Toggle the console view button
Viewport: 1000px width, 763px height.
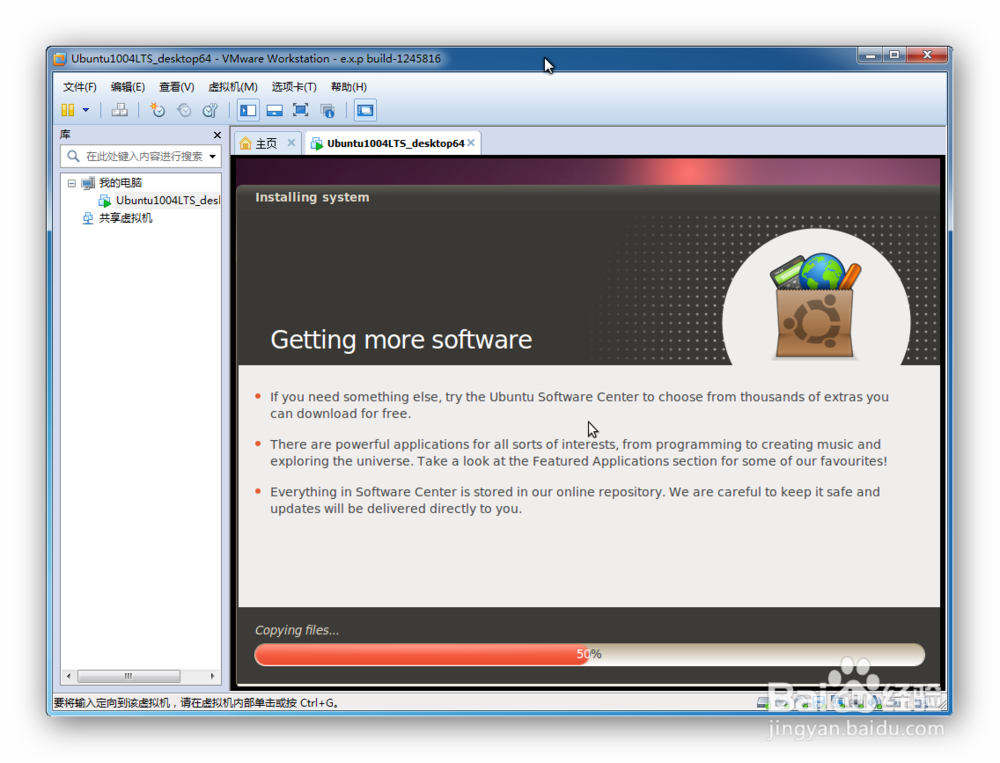(365, 110)
